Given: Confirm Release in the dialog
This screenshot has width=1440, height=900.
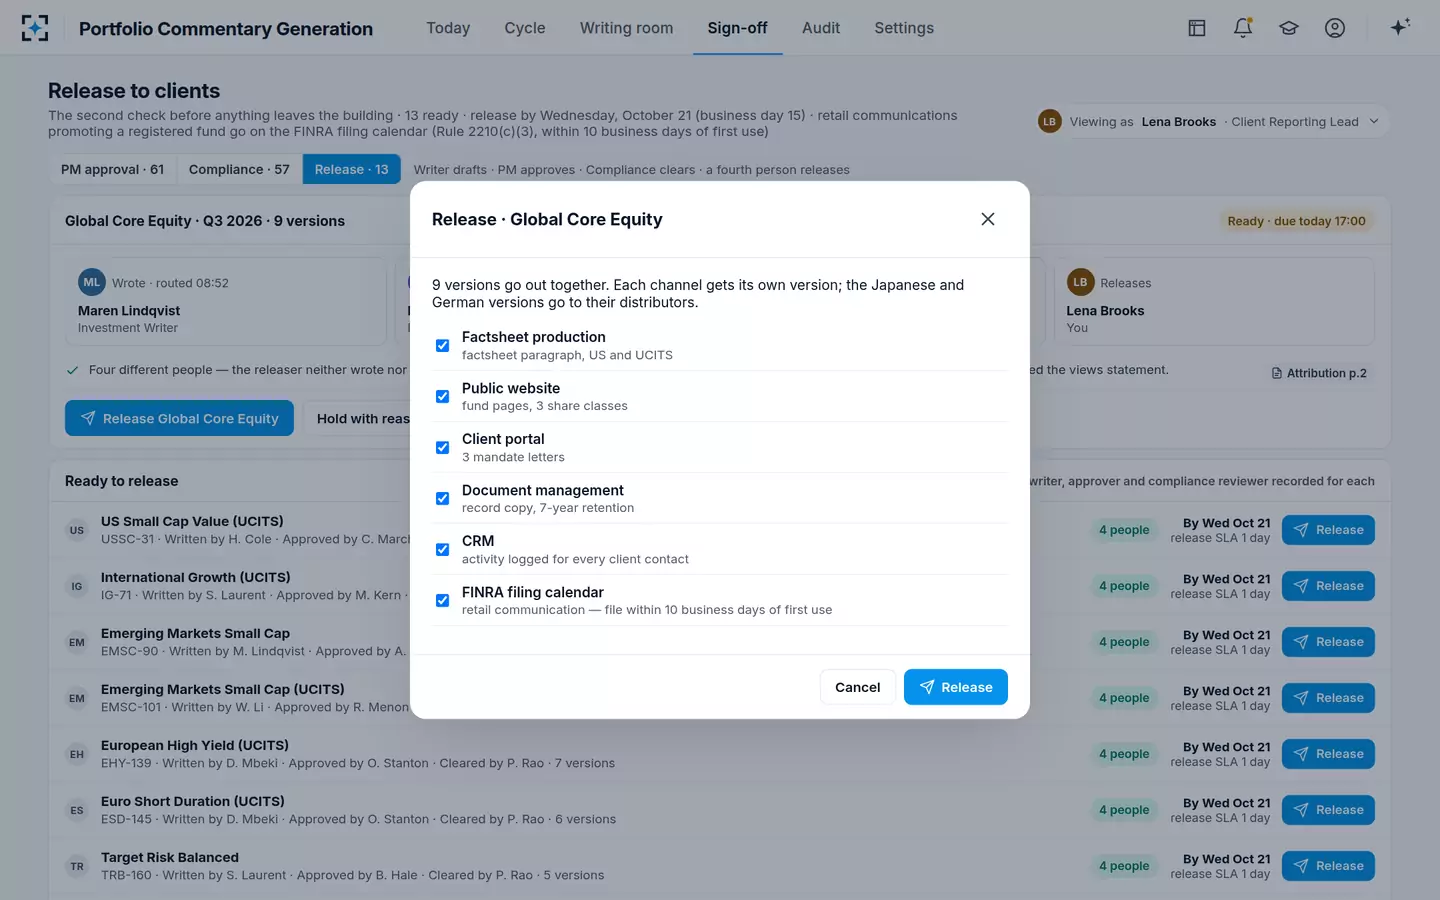Looking at the screenshot, I should [956, 687].
